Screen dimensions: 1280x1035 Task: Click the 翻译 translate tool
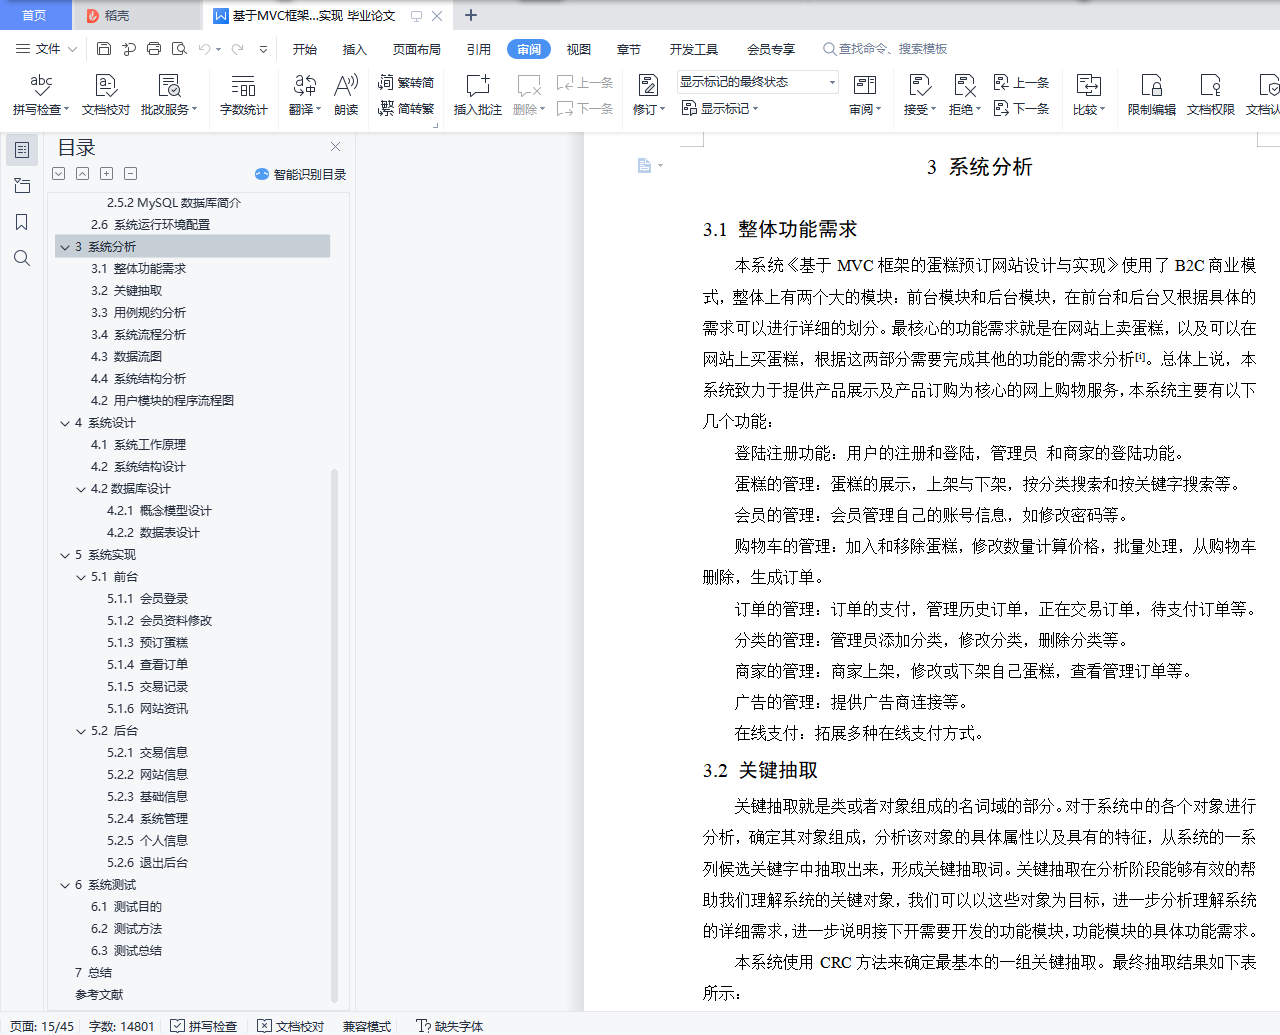[304, 94]
